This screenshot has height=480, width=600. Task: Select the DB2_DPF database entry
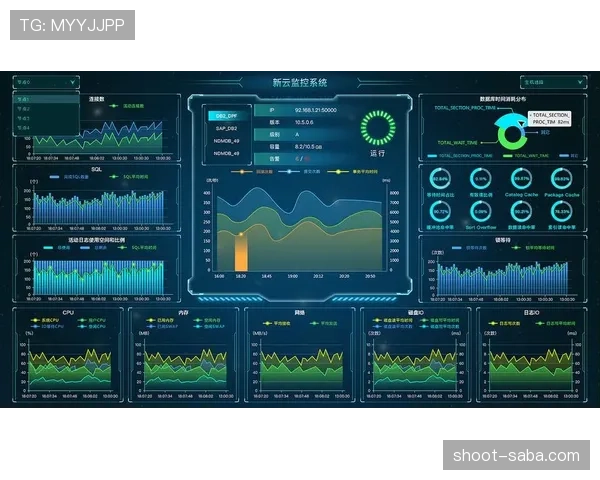tap(227, 116)
